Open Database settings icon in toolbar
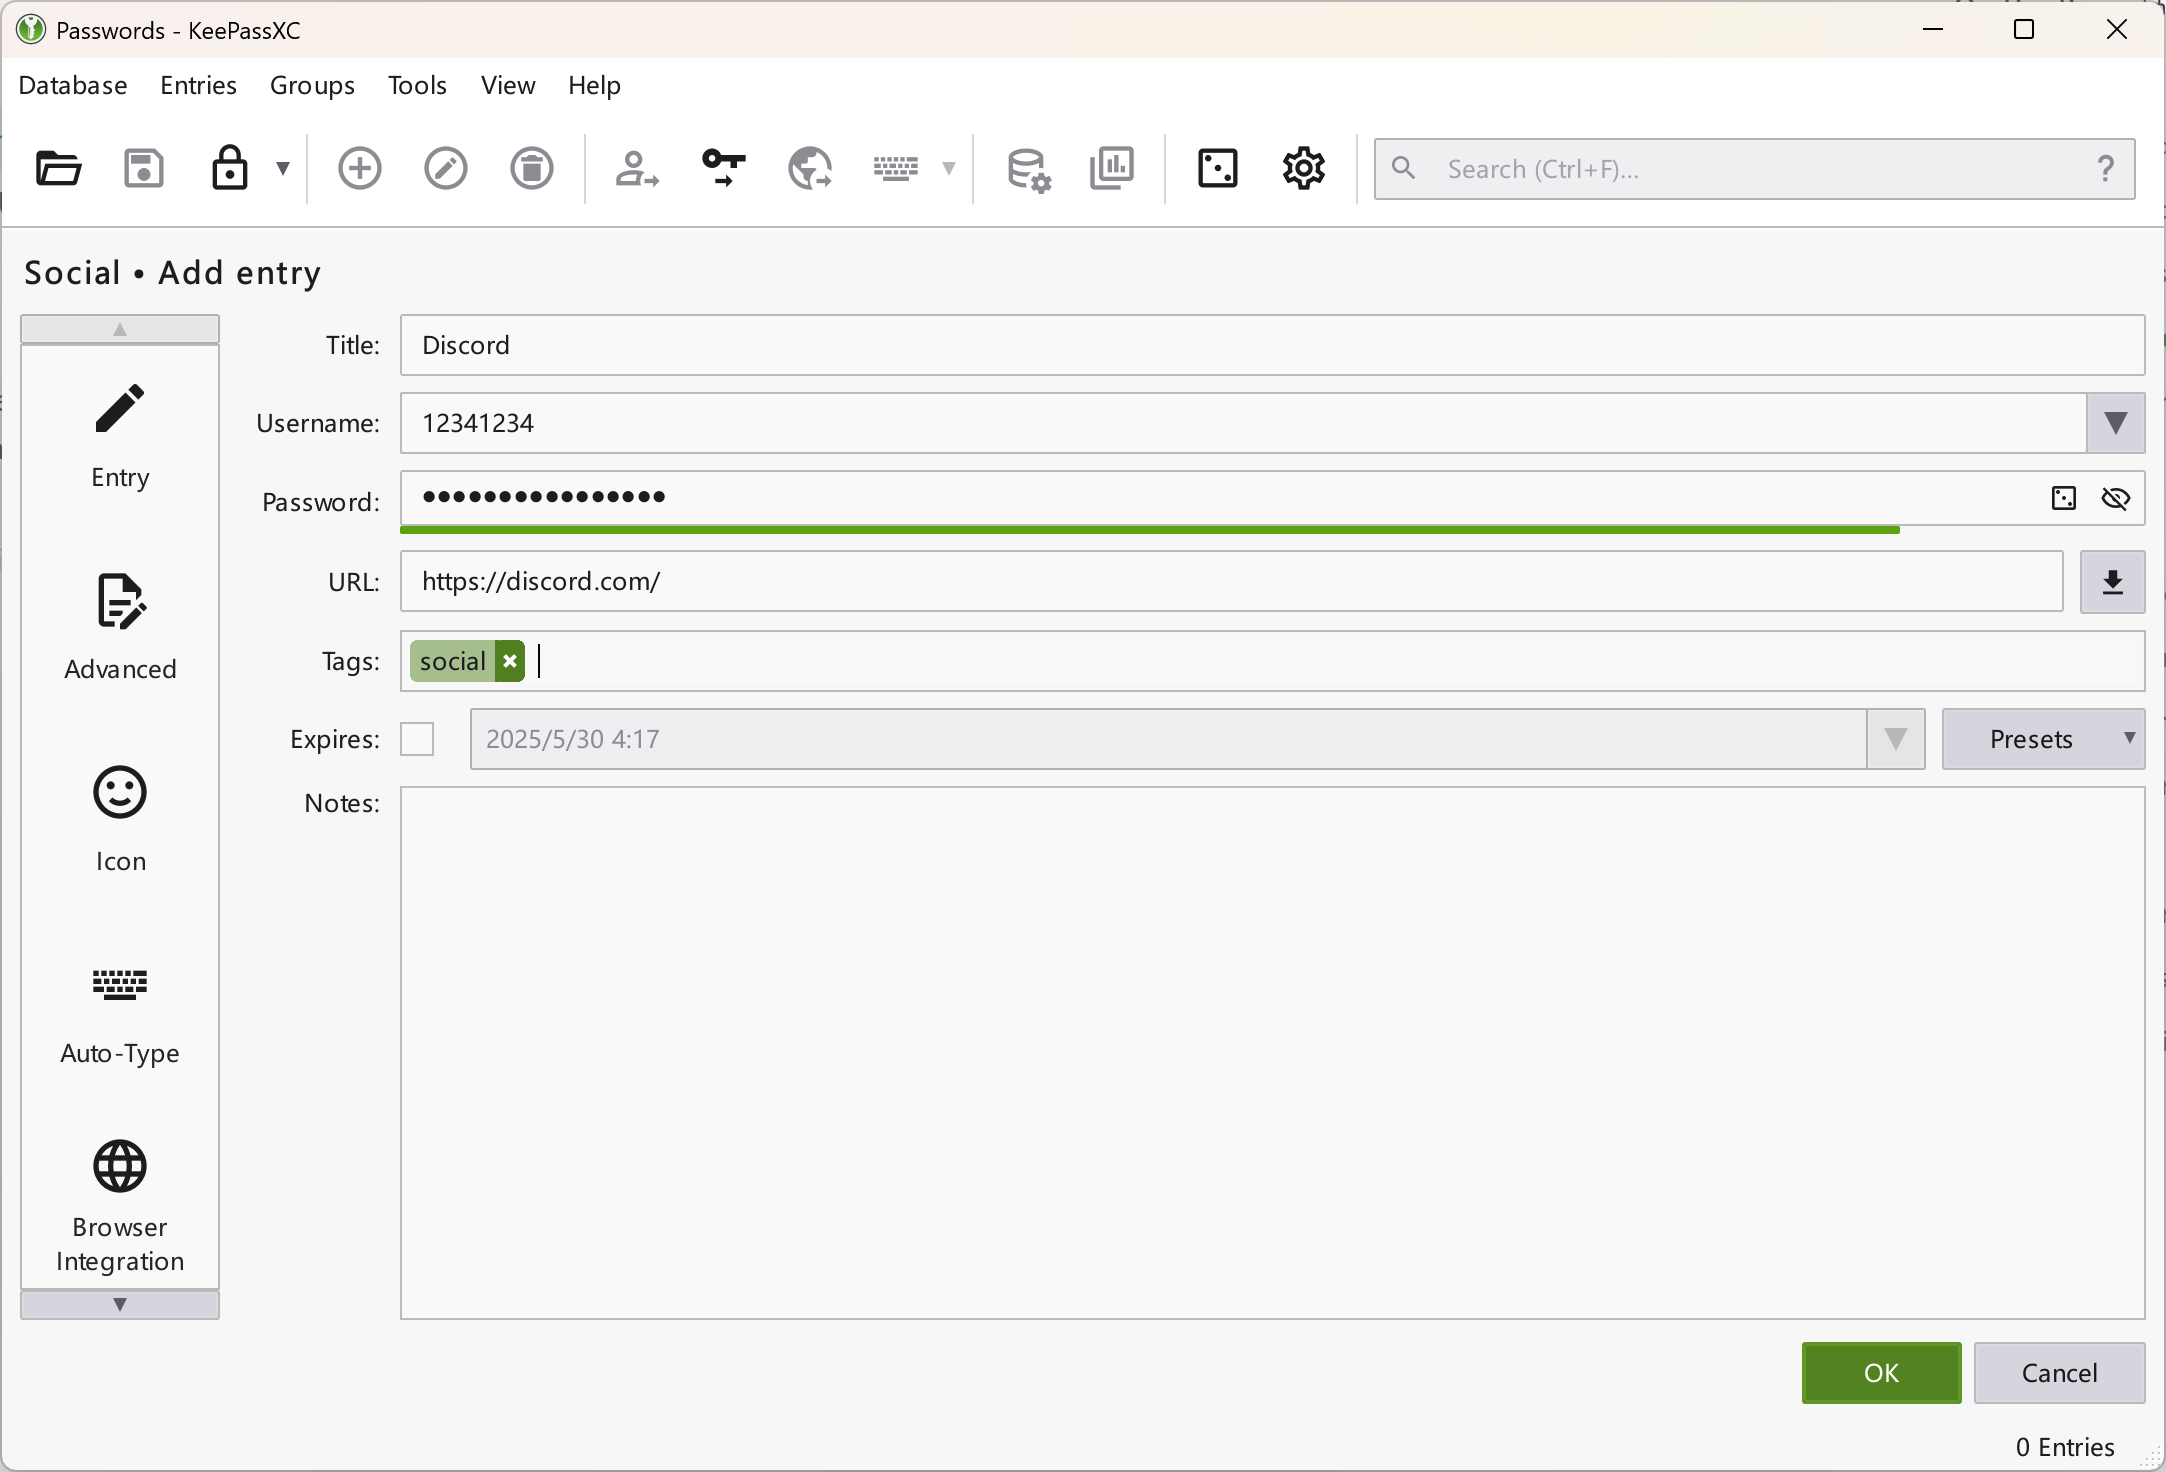The width and height of the screenshot is (2166, 1472). click(1028, 168)
